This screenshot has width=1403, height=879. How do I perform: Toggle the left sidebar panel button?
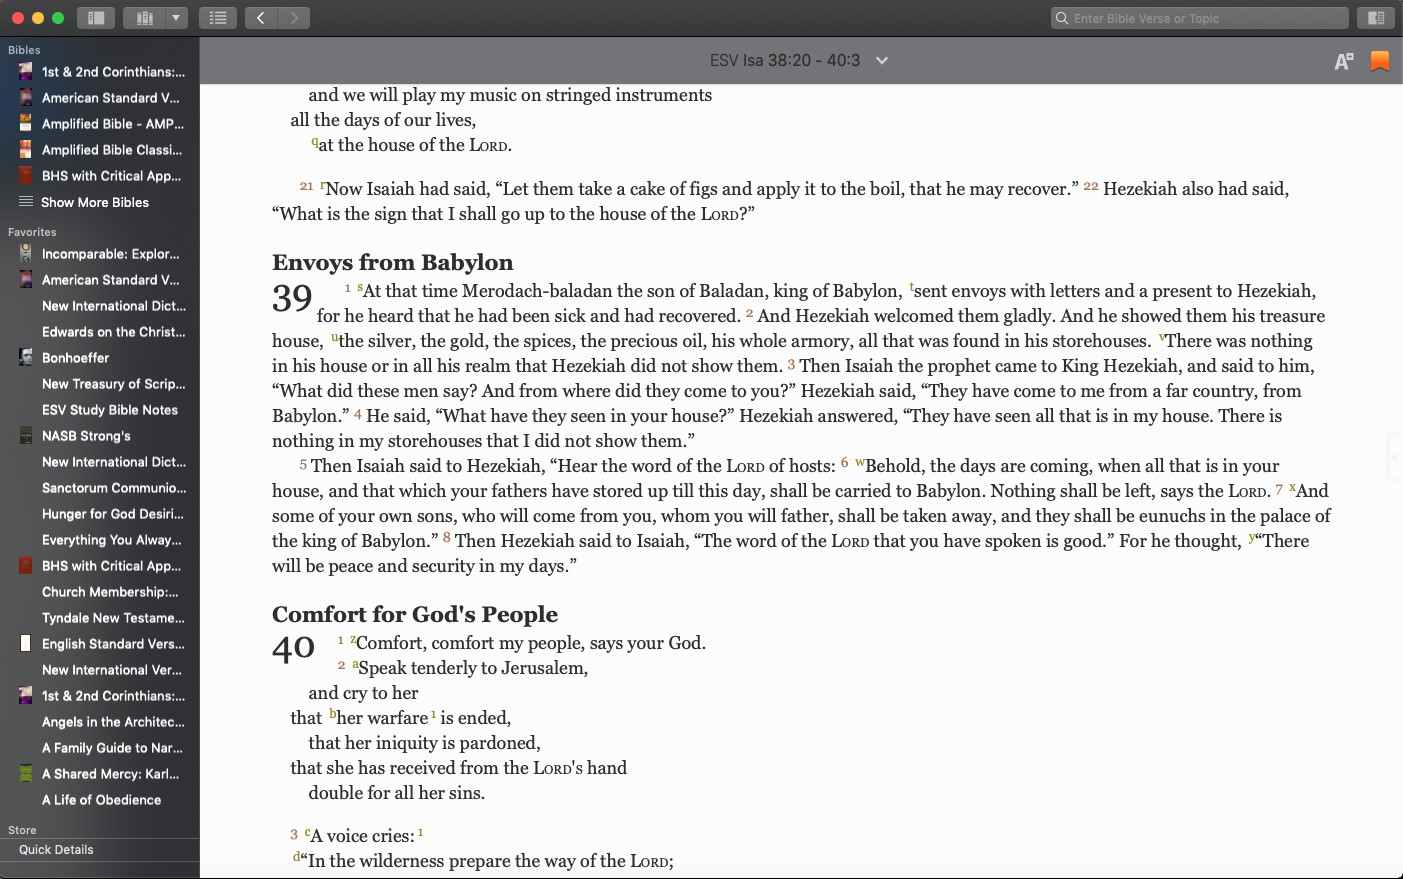click(96, 18)
